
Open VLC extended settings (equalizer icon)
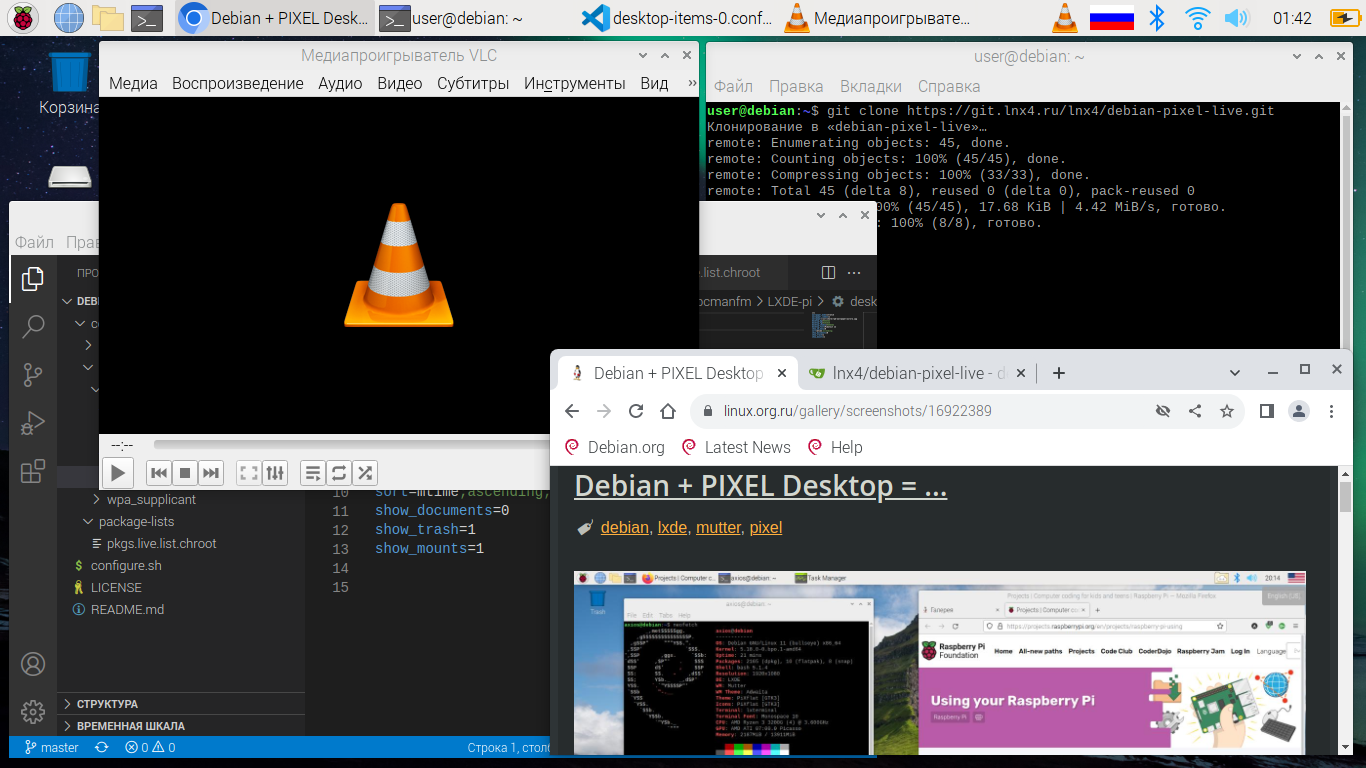[276, 473]
